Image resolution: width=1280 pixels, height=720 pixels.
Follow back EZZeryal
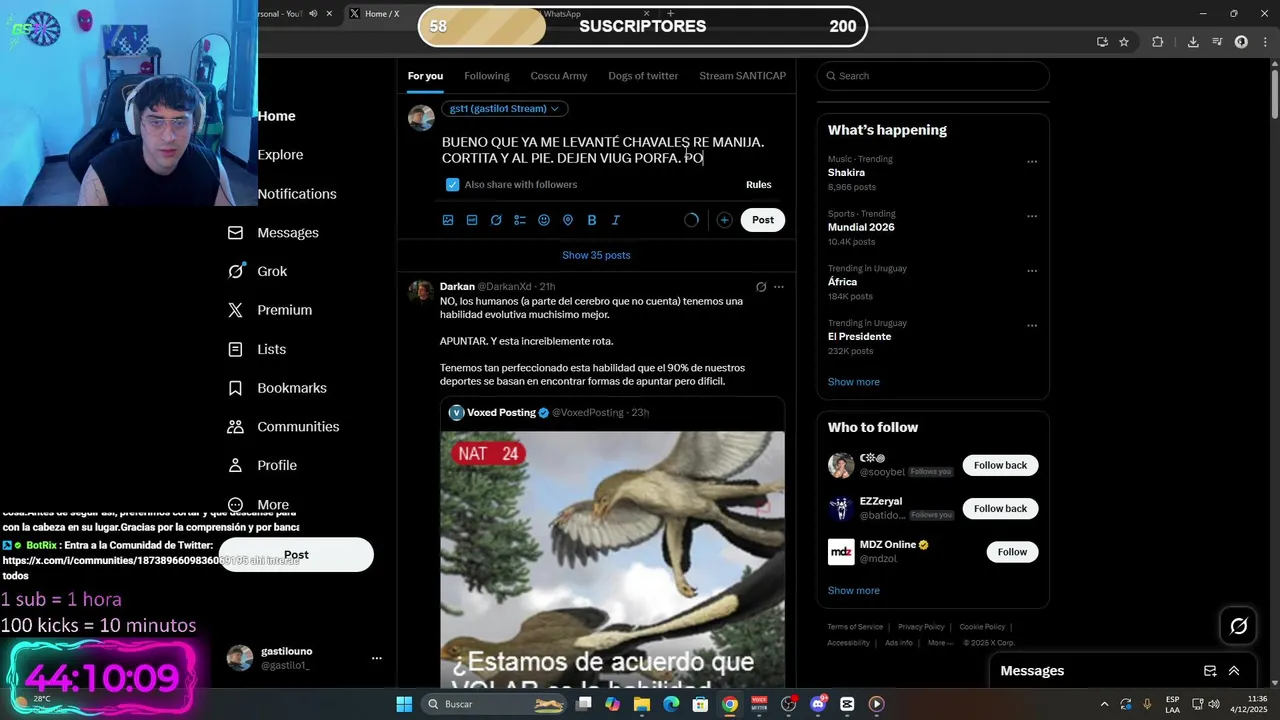pos(1000,508)
